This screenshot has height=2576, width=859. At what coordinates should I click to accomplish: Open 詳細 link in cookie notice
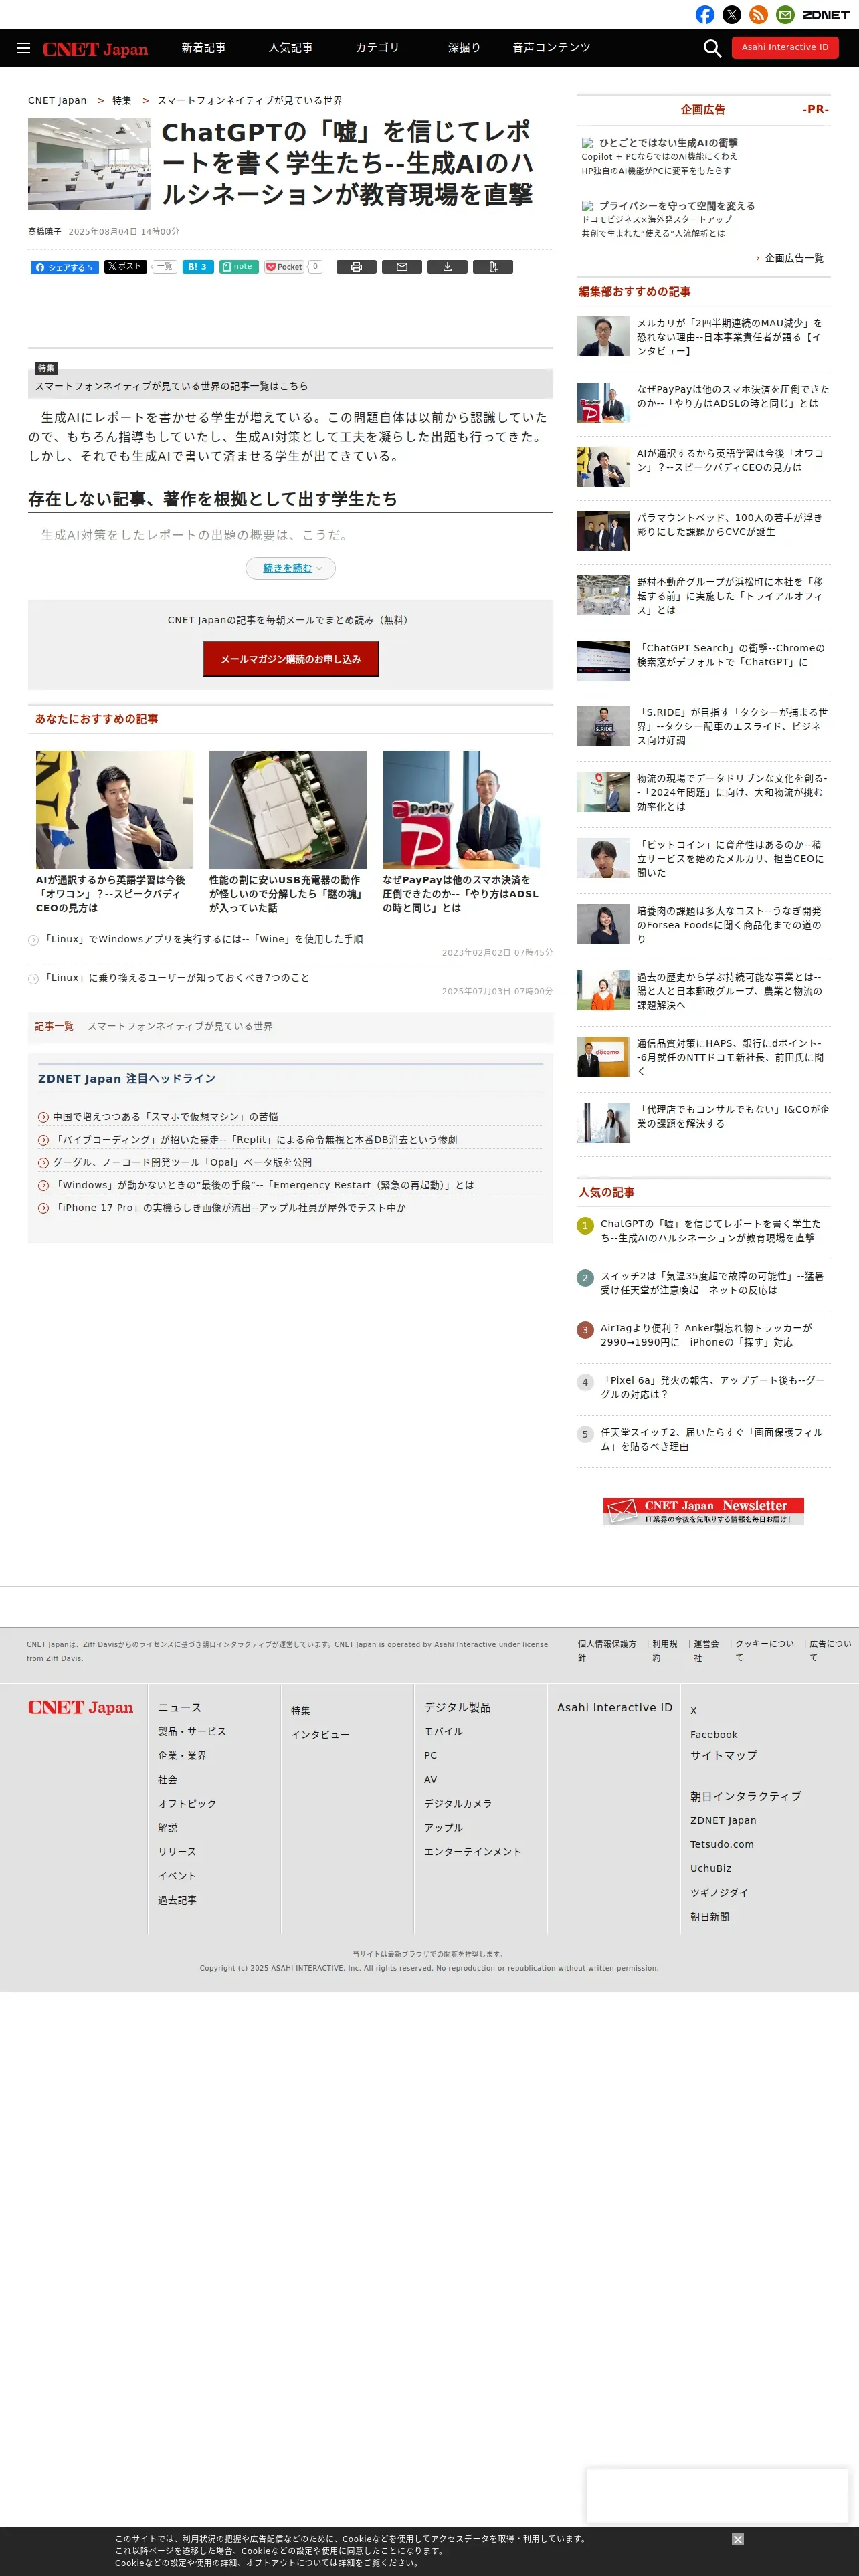[346, 2563]
